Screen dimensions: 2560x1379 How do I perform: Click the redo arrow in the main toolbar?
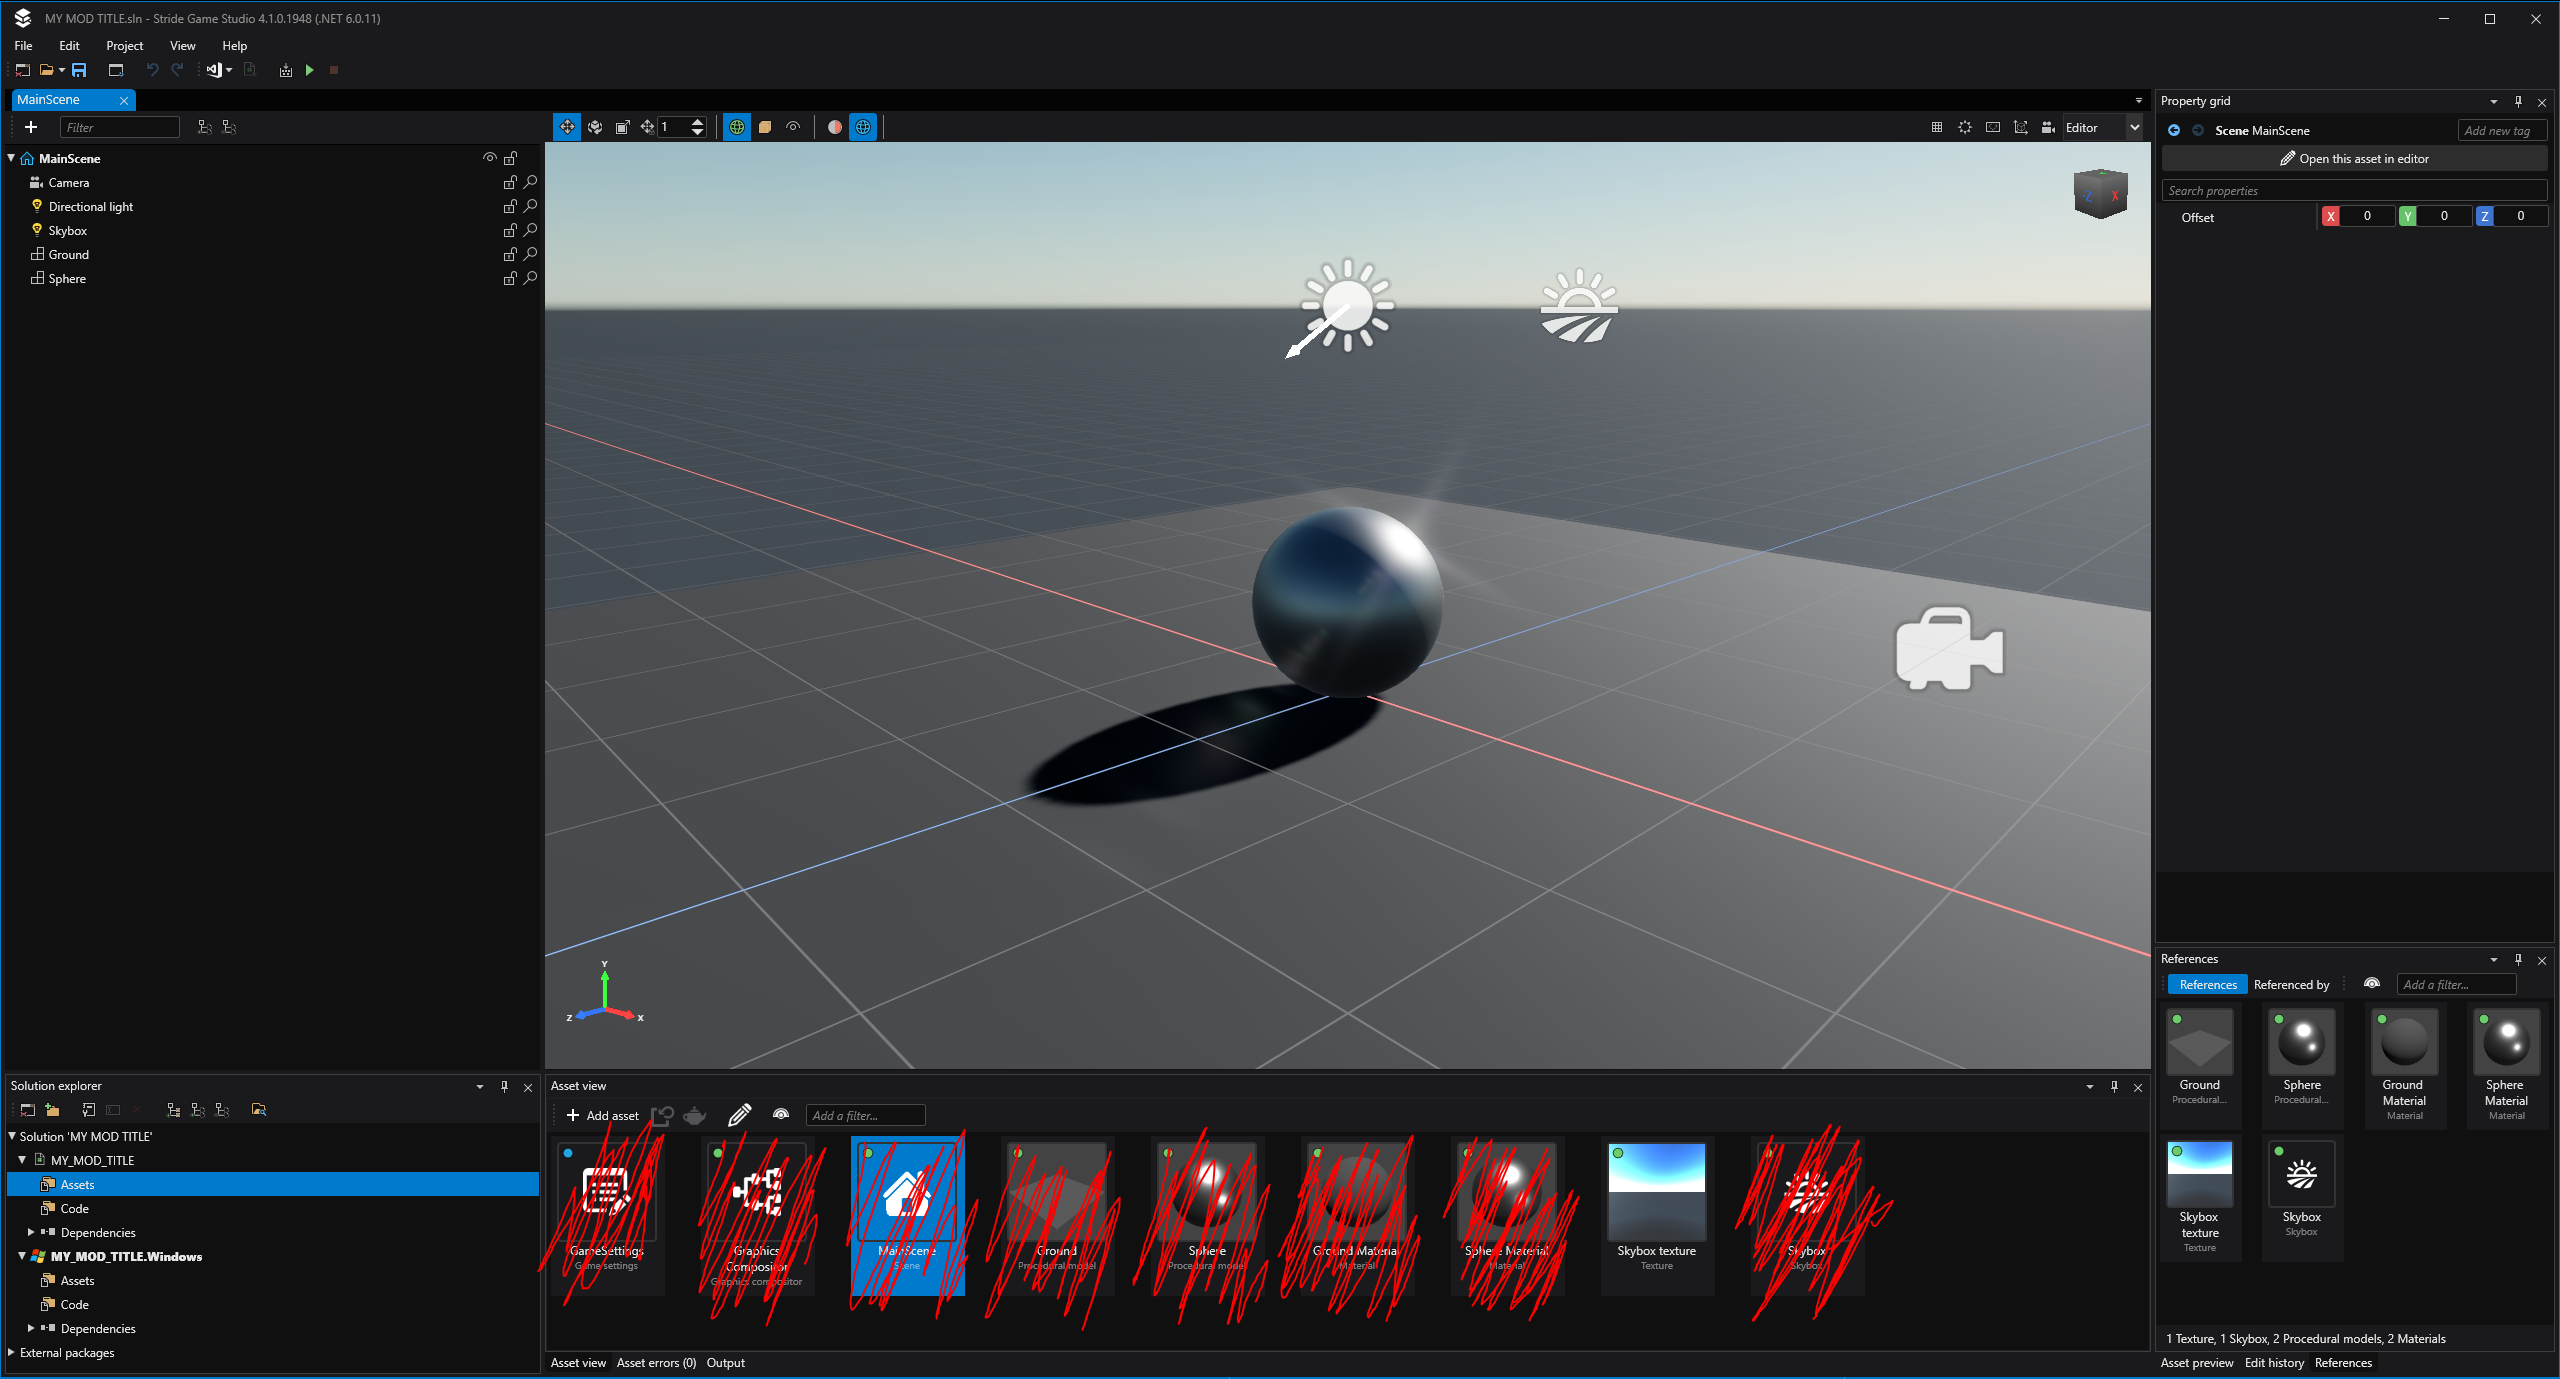177,70
